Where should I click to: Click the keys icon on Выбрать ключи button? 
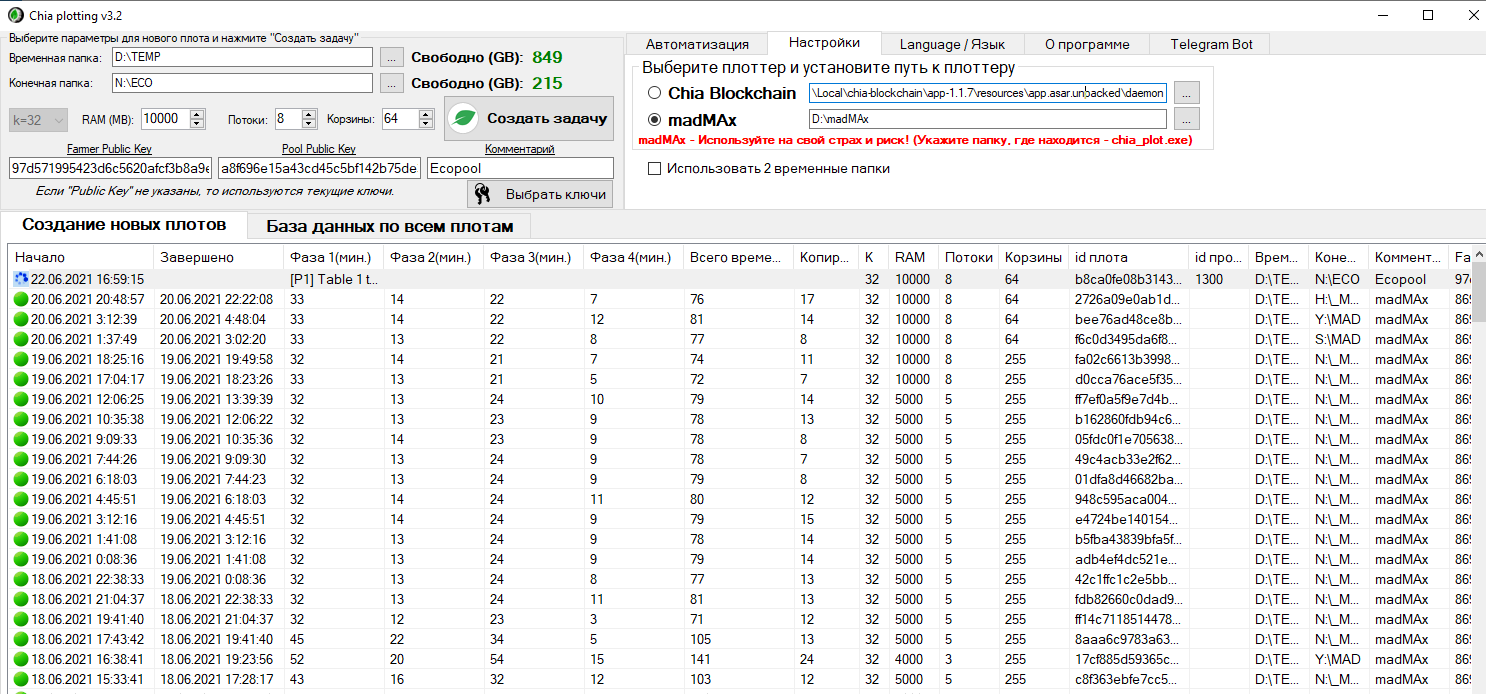pyautogui.click(x=482, y=194)
